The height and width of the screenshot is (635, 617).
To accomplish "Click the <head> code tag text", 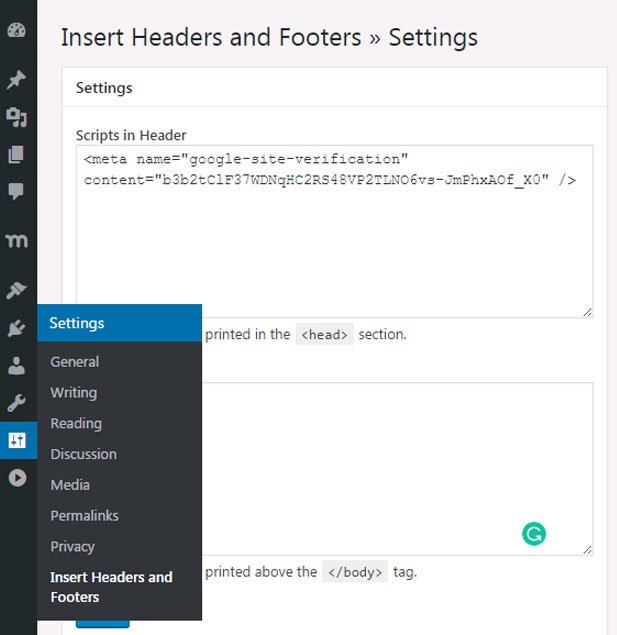I will coord(324,335).
